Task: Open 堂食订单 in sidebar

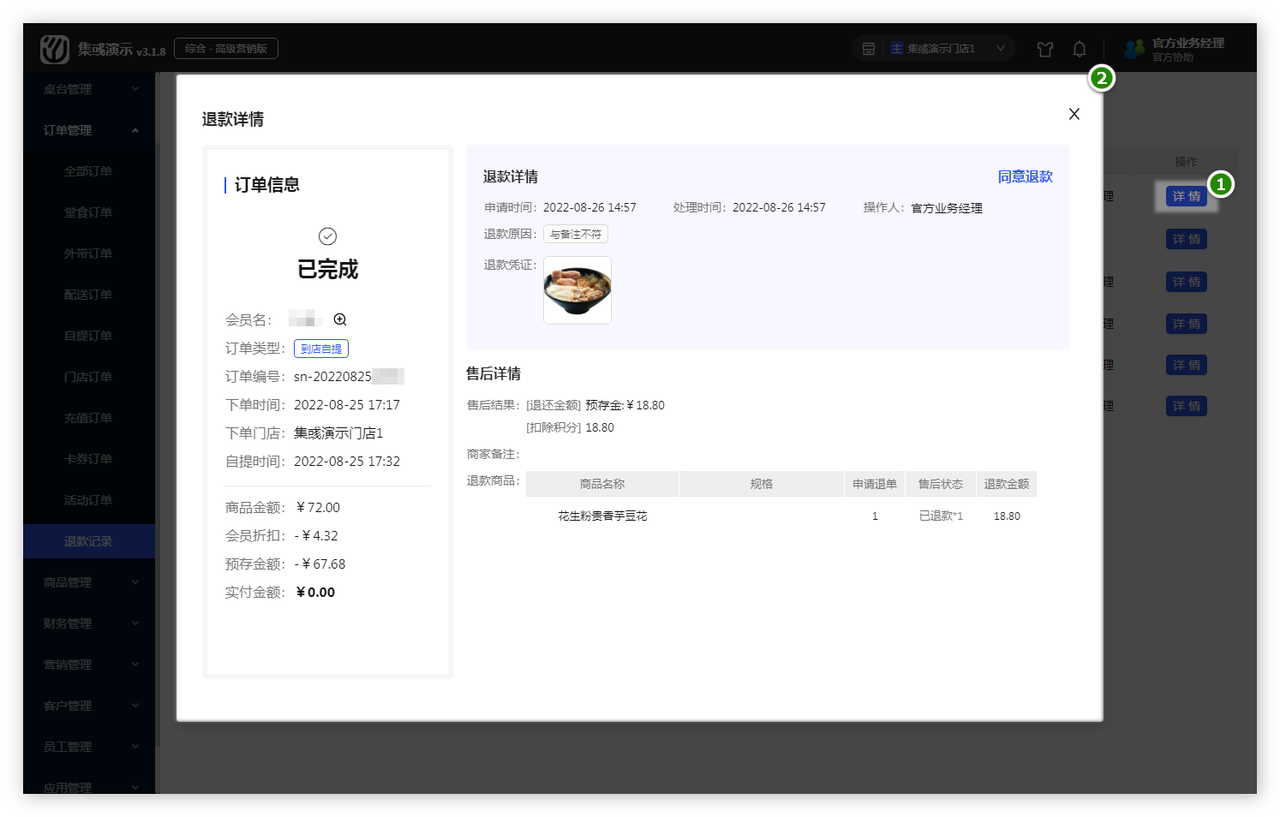Action: tap(88, 212)
